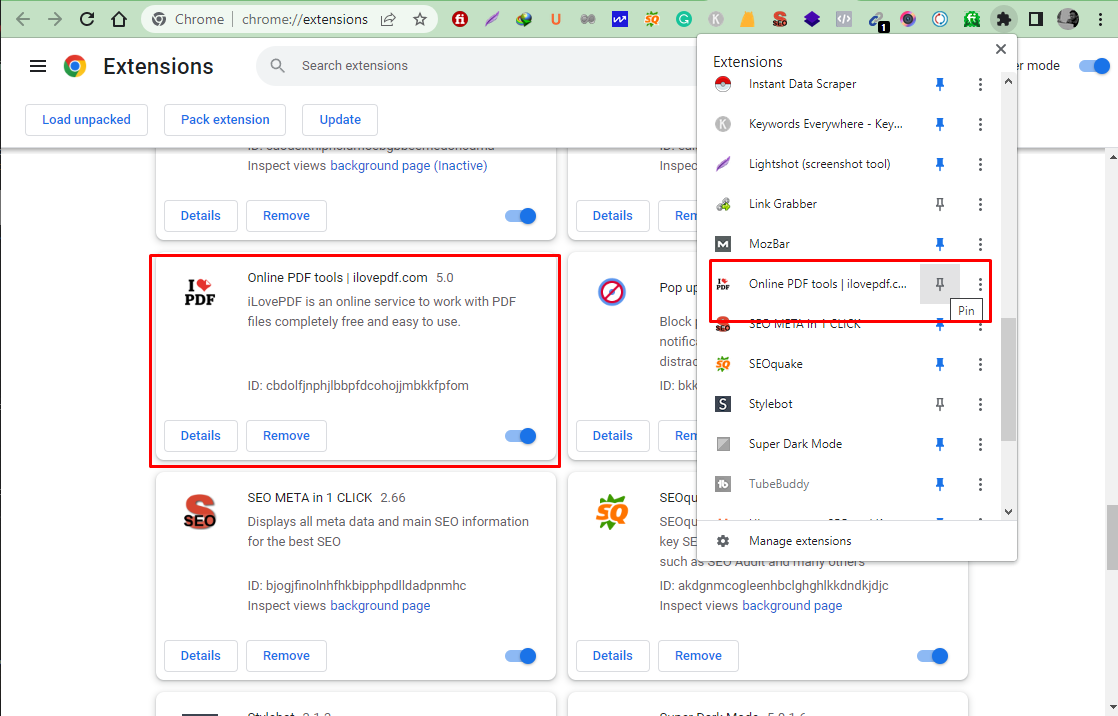The height and width of the screenshot is (716, 1118).
Task: Click the green Grammarly G toolbar icon
Action: tap(684, 19)
